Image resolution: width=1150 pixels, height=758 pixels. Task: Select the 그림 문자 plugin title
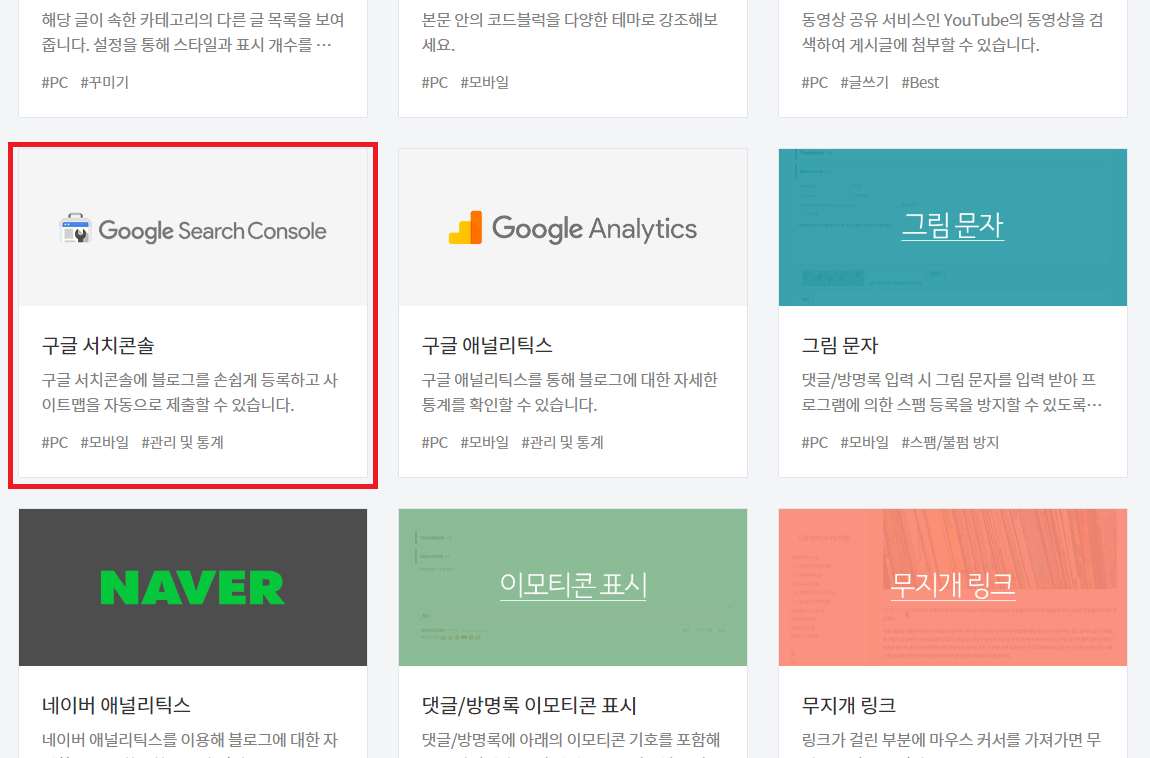point(840,345)
